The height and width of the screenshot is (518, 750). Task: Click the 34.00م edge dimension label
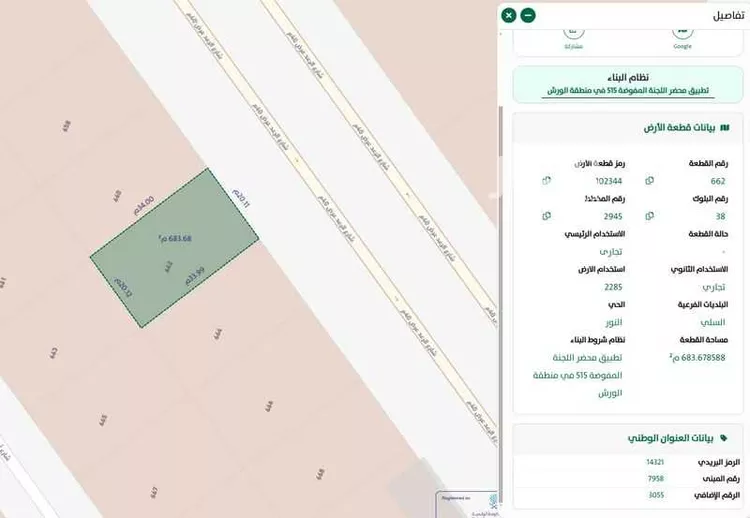tap(143, 205)
